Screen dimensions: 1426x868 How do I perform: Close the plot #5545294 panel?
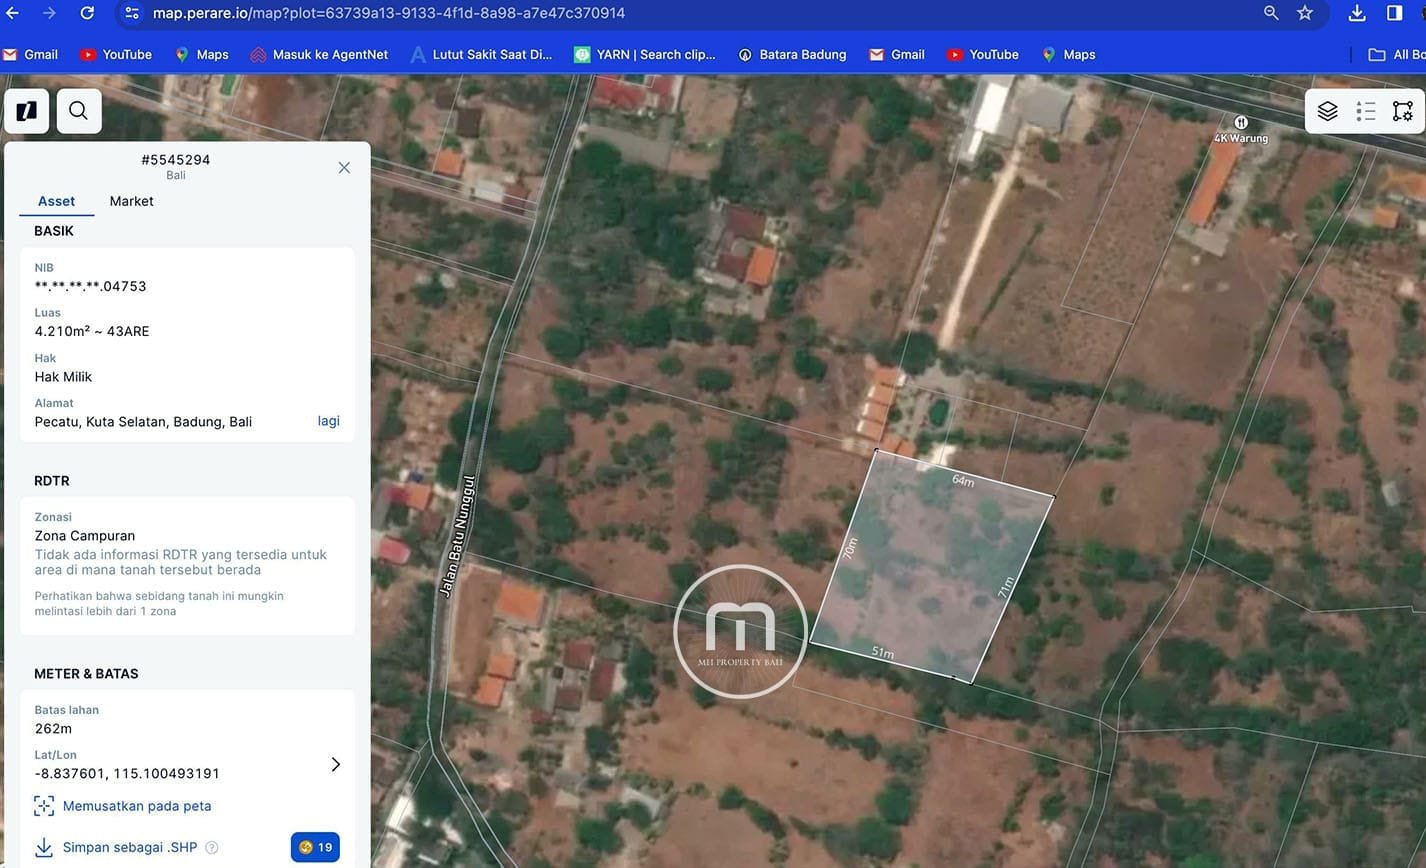[344, 167]
